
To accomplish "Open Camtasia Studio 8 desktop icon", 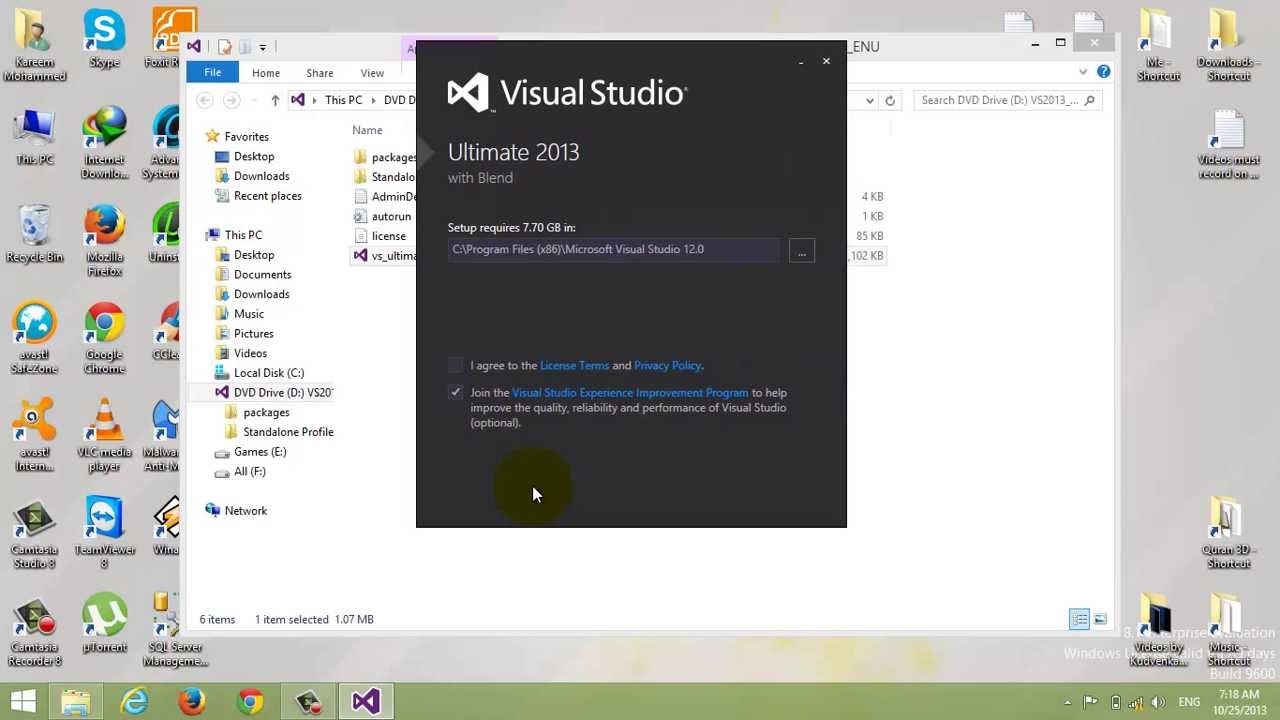I will pyautogui.click(x=35, y=533).
